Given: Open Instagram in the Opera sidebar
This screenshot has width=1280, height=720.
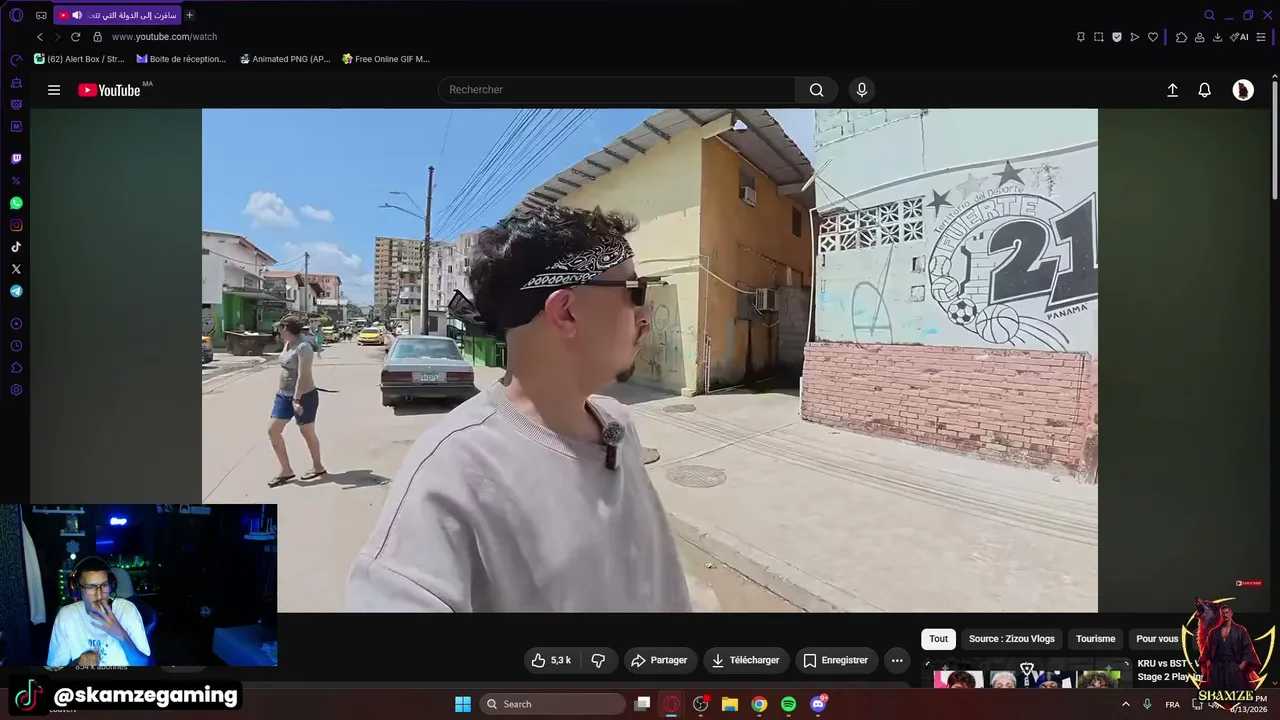Looking at the screenshot, I should coord(16,225).
